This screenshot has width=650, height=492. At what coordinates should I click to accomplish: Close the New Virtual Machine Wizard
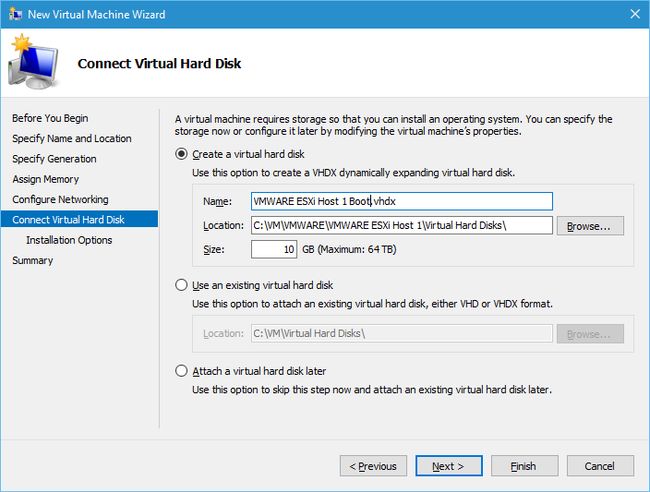635,14
